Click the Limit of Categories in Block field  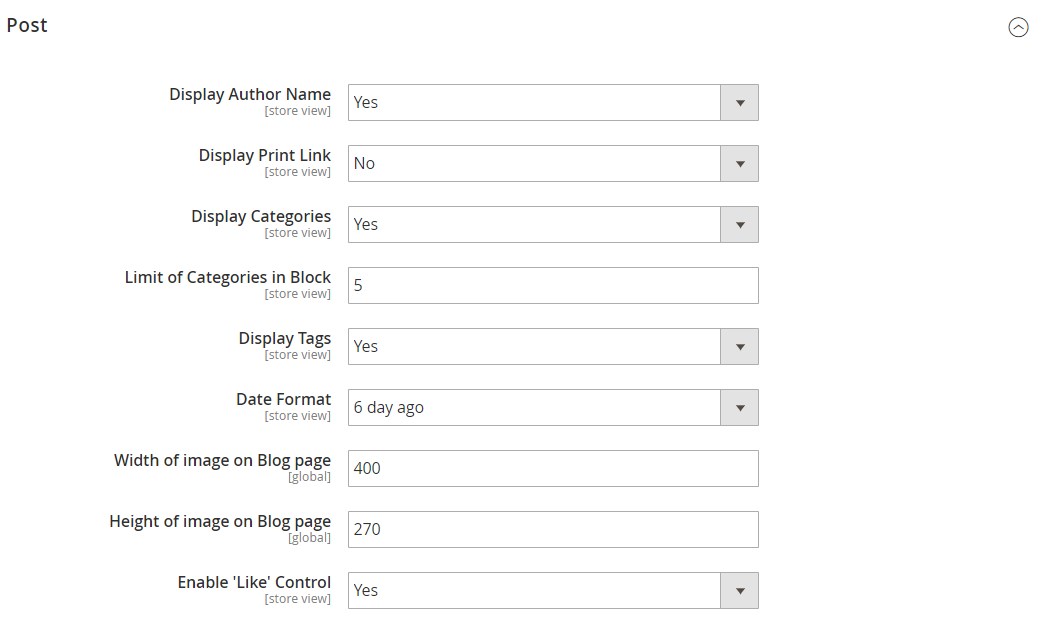[553, 285]
